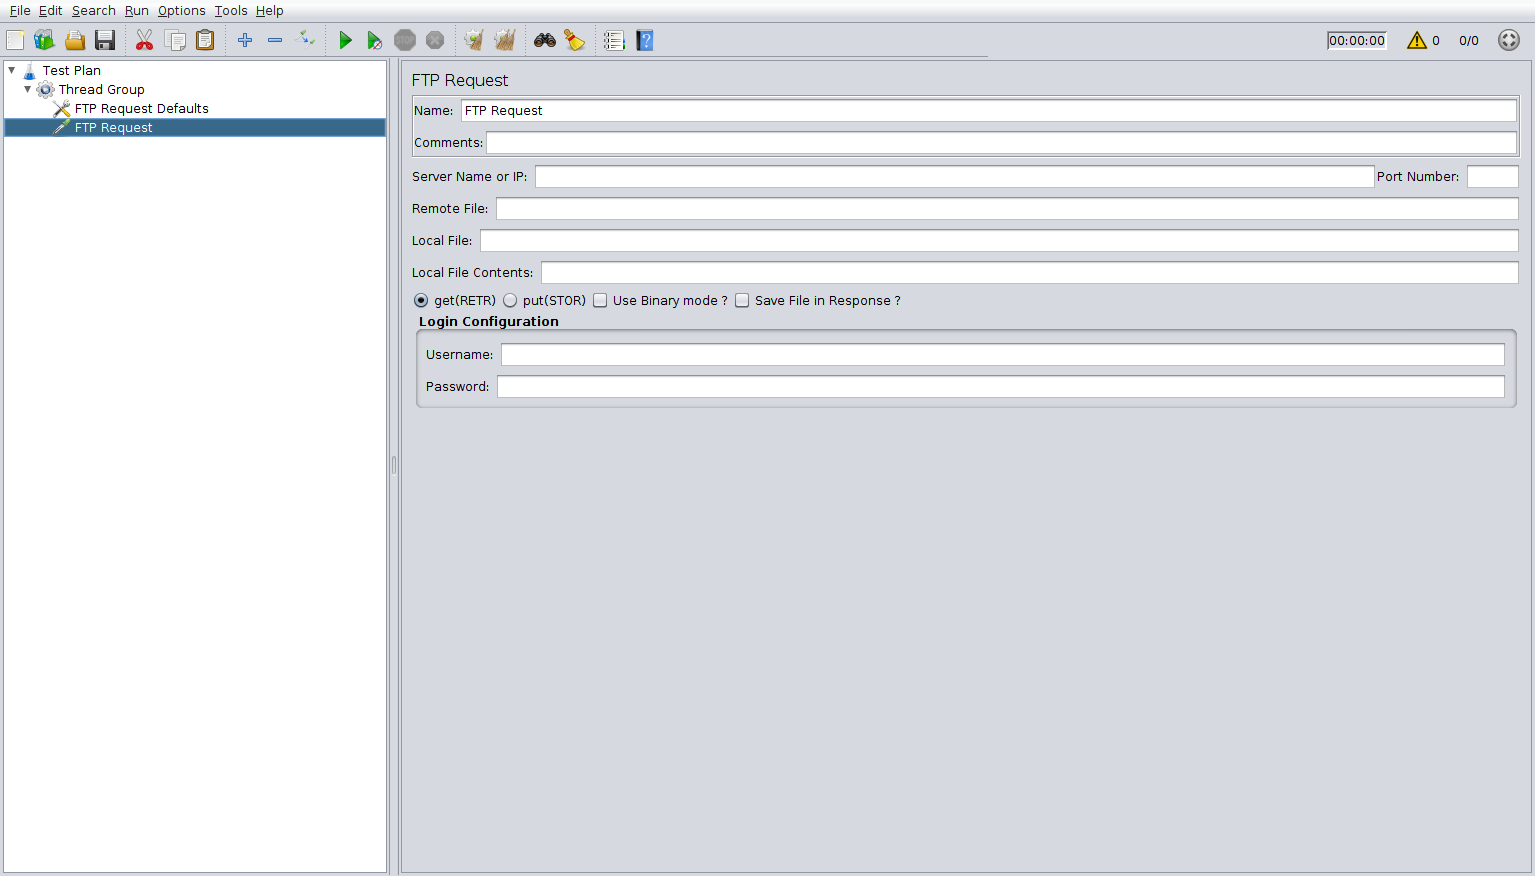Paste element using the clipboard icon
This screenshot has width=1535, height=876.
[x=204, y=40]
